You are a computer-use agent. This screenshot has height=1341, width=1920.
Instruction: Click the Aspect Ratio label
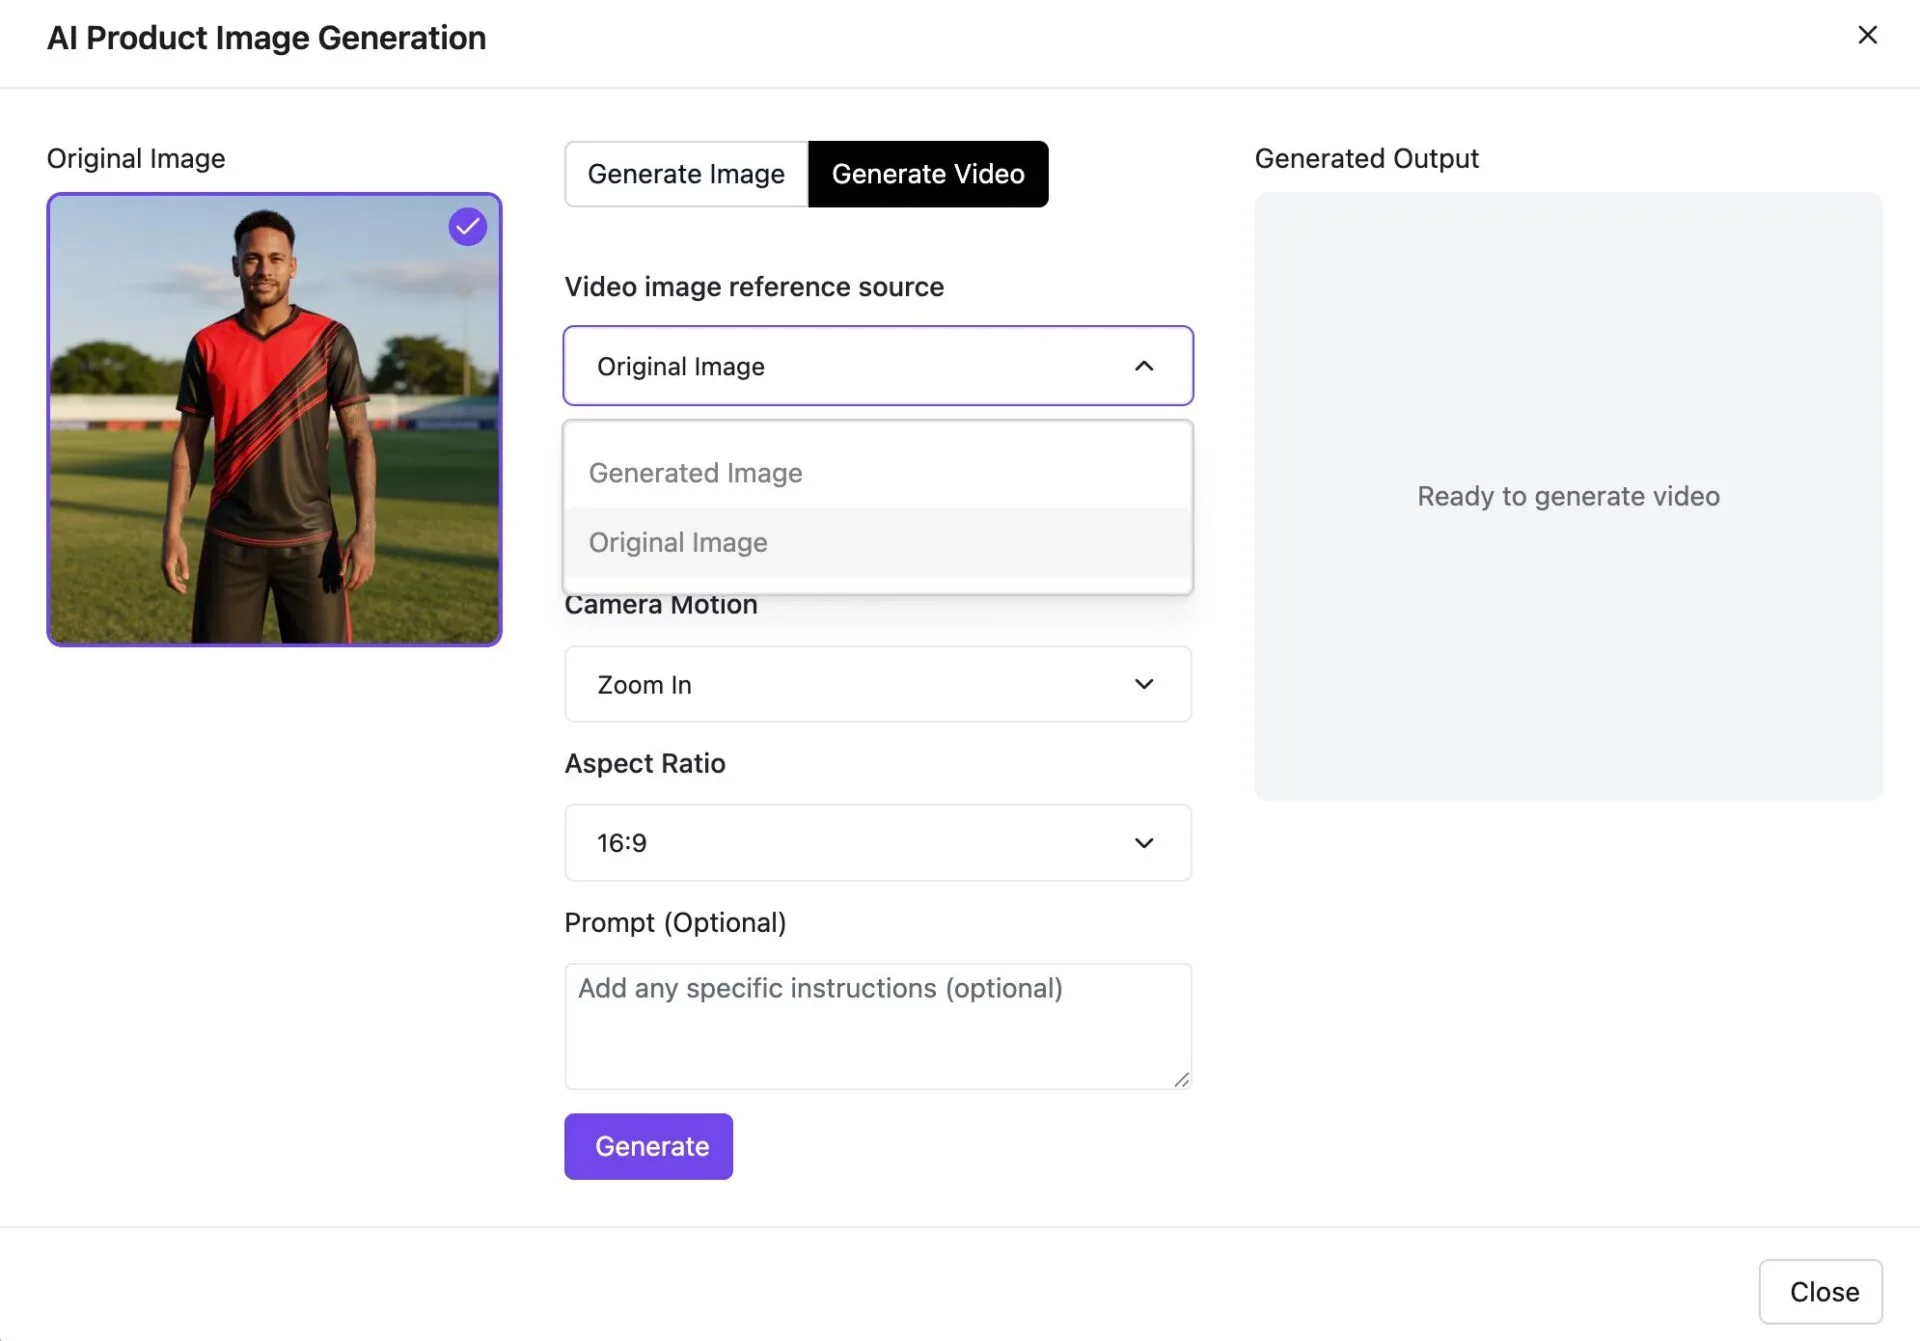pyautogui.click(x=645, y=763)
